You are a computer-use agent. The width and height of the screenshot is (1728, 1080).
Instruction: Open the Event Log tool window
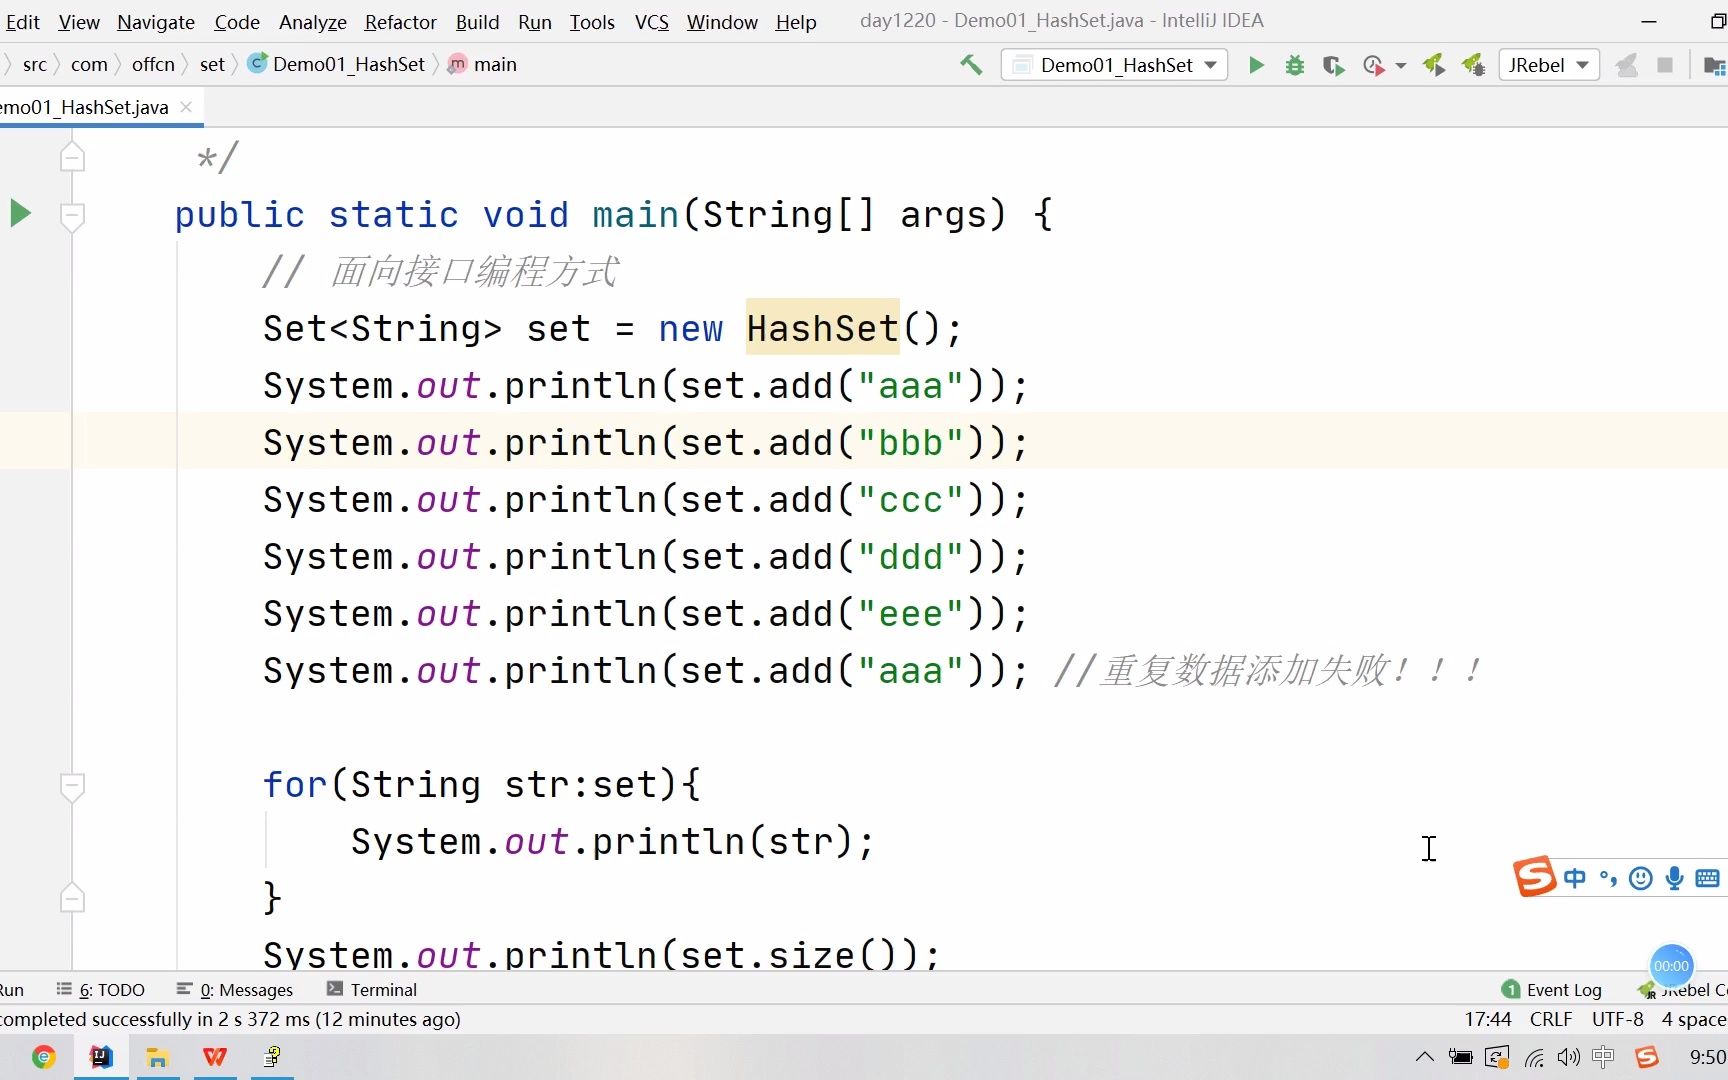click(x=1552, y=990)
